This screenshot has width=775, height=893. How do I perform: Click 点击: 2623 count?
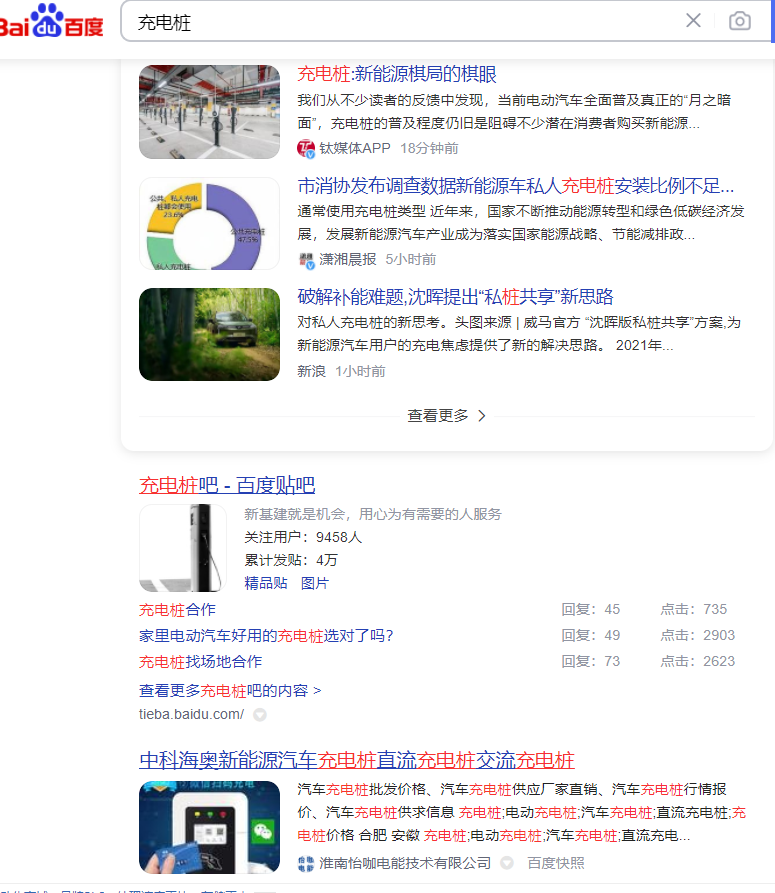pos(698,662)
